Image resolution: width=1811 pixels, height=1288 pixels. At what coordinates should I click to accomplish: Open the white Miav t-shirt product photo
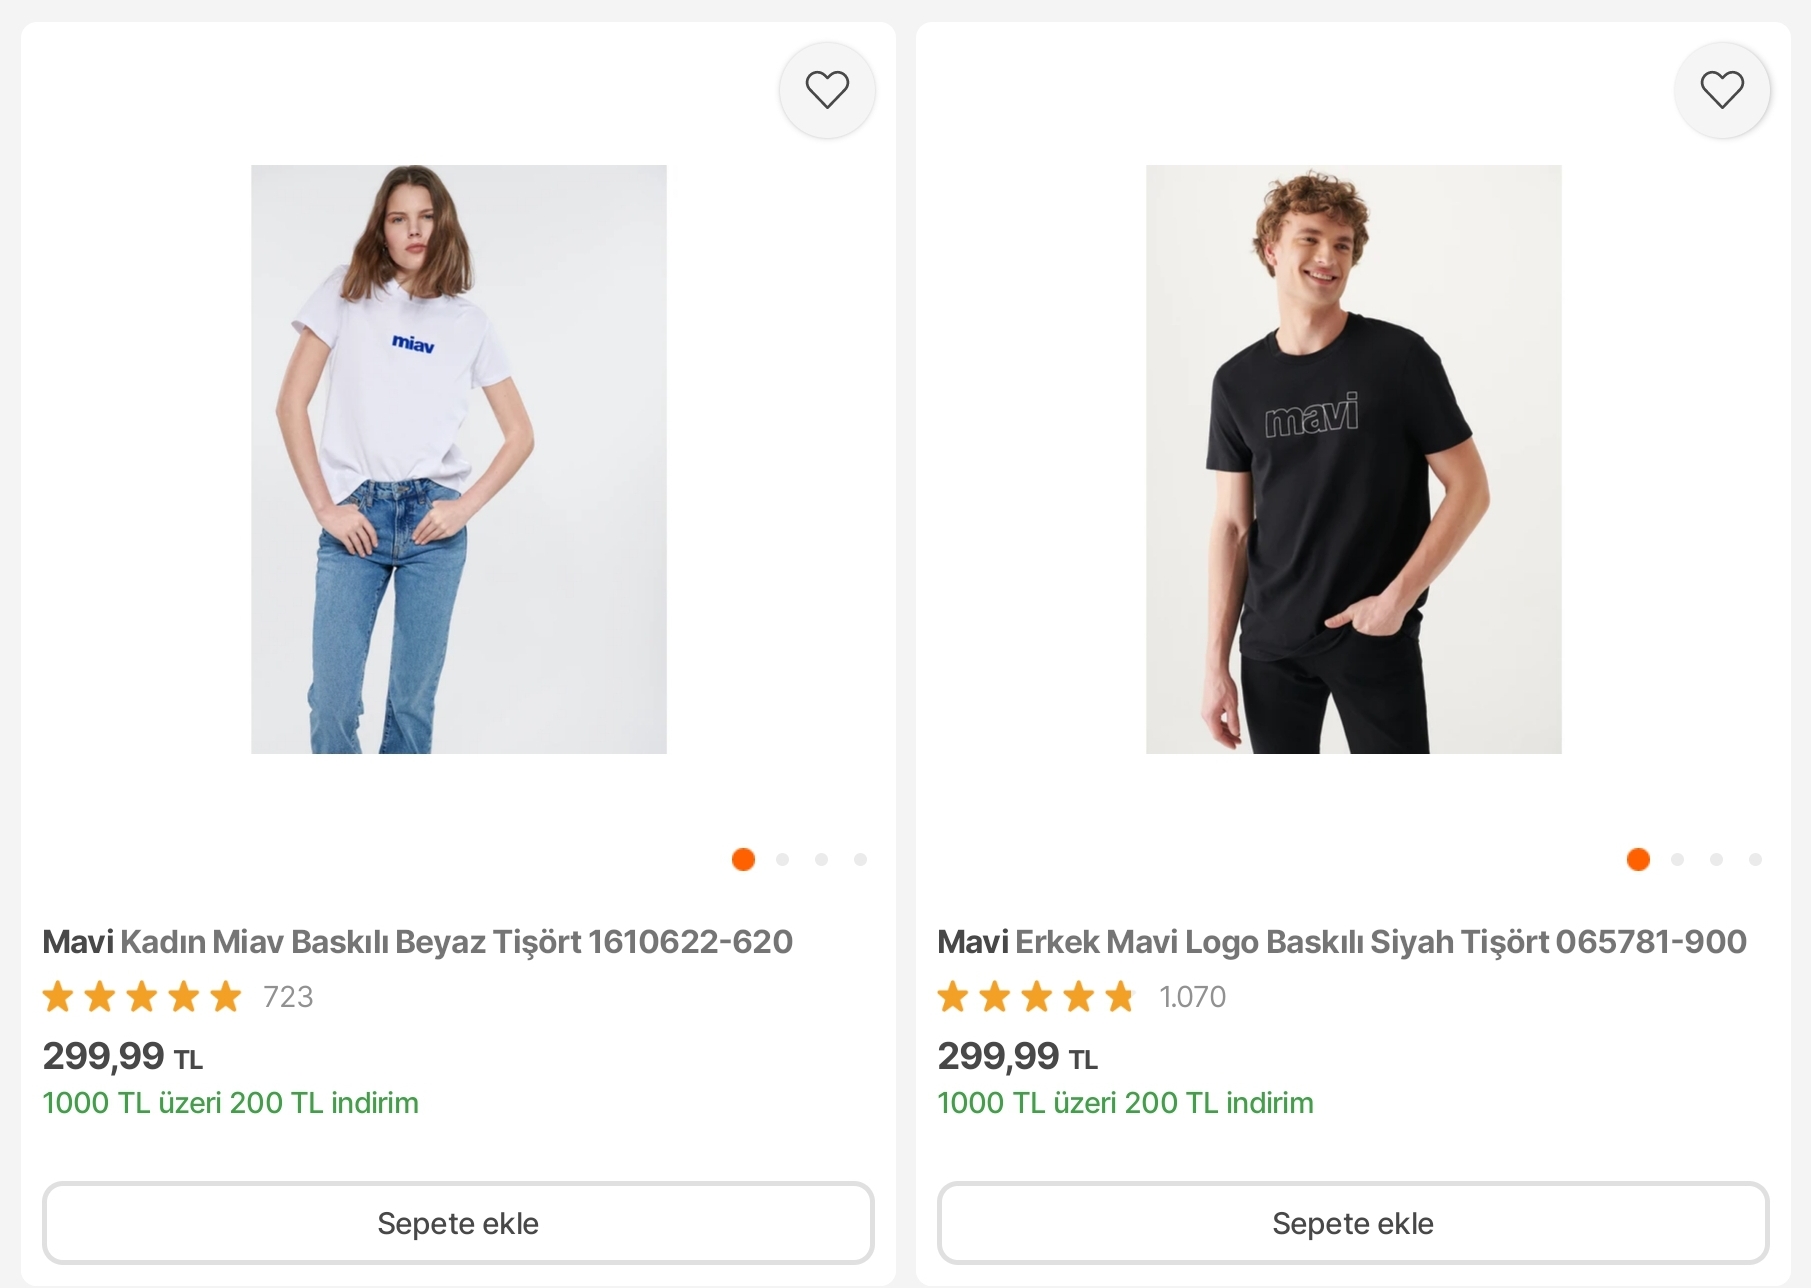pyautogui.click(x=459, y=459)
